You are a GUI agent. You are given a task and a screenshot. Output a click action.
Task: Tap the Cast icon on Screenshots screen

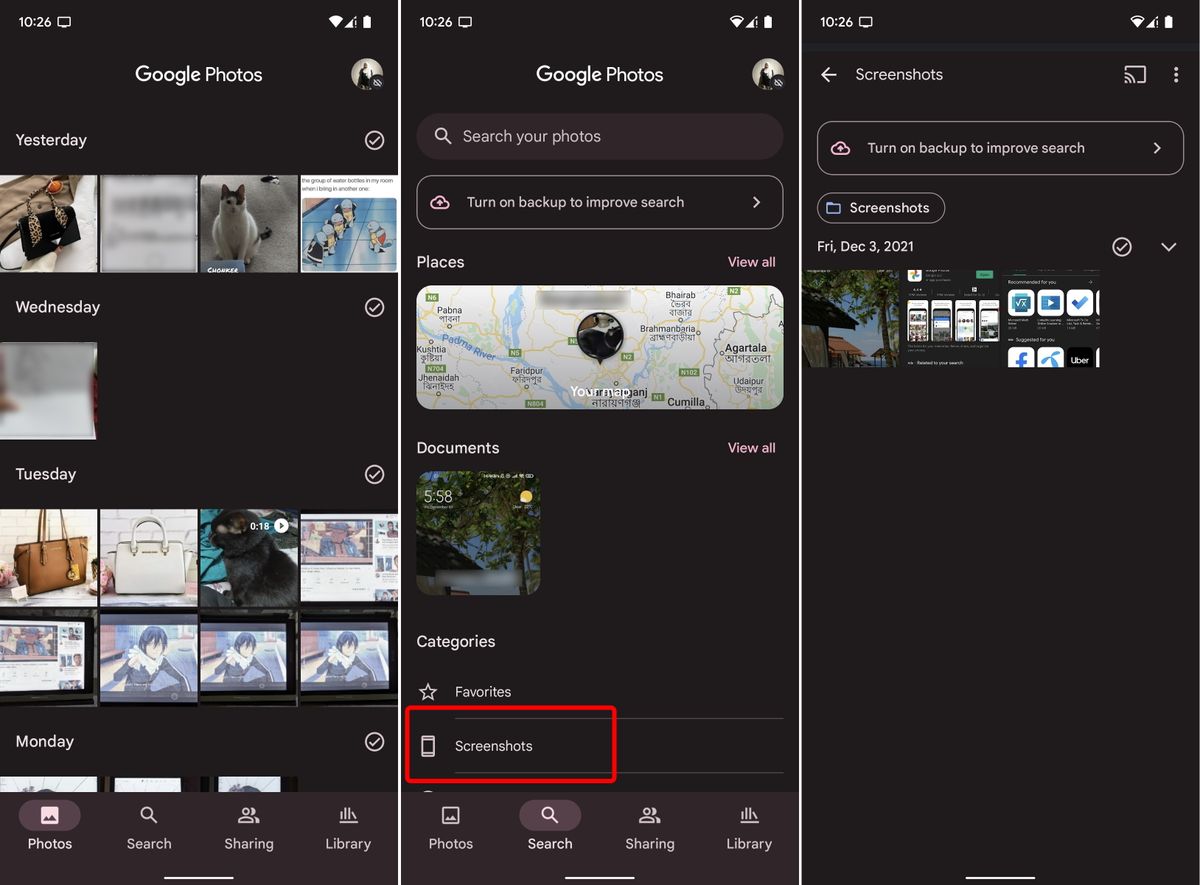1135,74
